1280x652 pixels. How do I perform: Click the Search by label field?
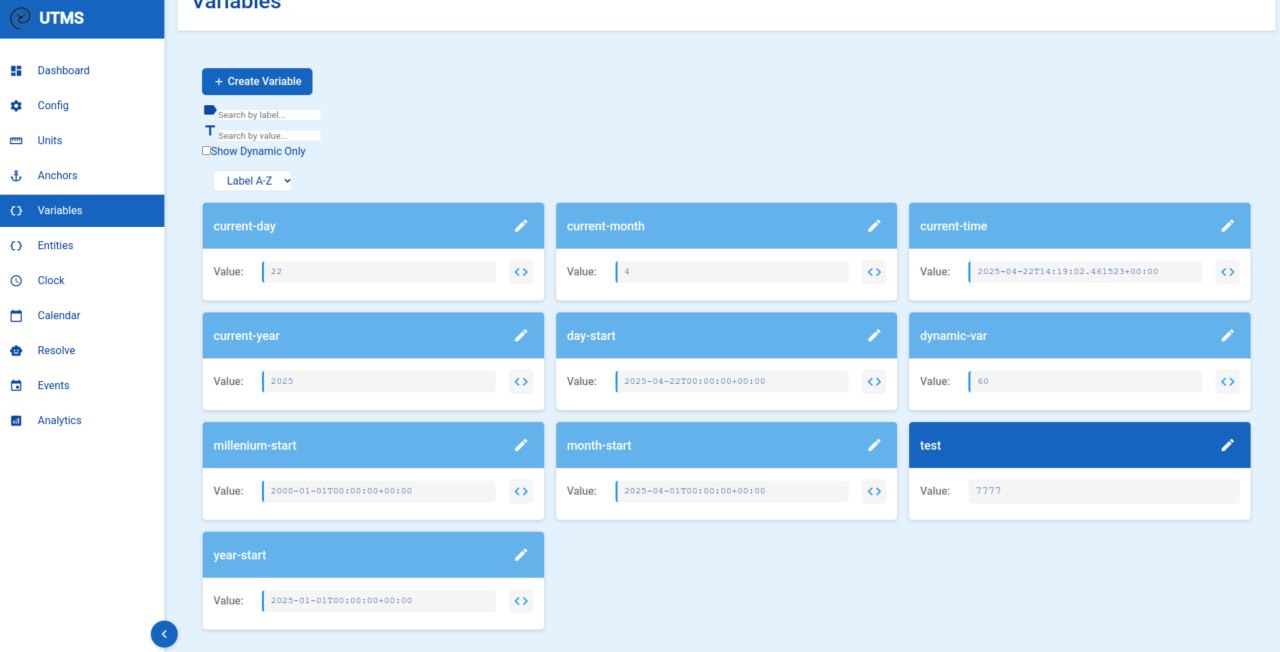(x=268, y=115)
